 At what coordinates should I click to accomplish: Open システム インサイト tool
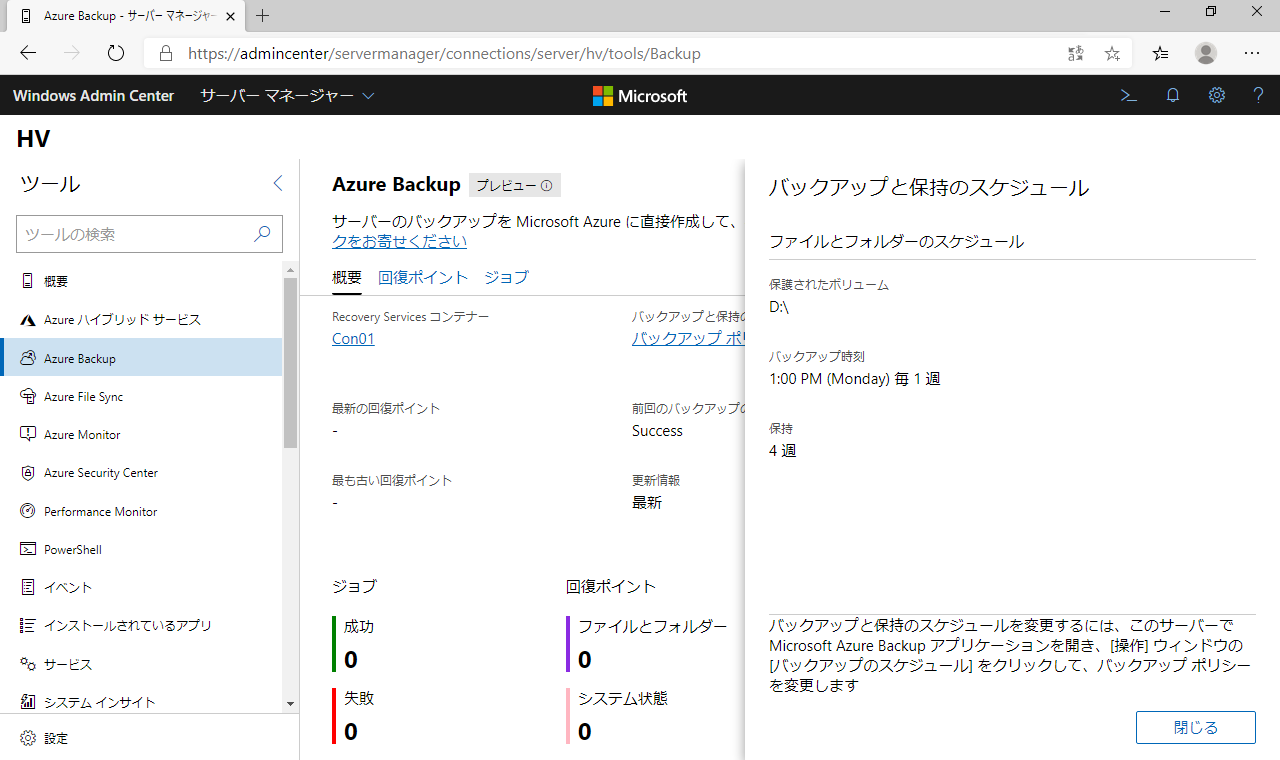[142, 703]
